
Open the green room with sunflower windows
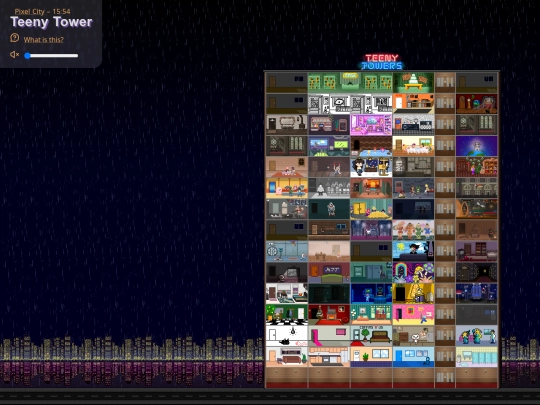tap(350, 83)
